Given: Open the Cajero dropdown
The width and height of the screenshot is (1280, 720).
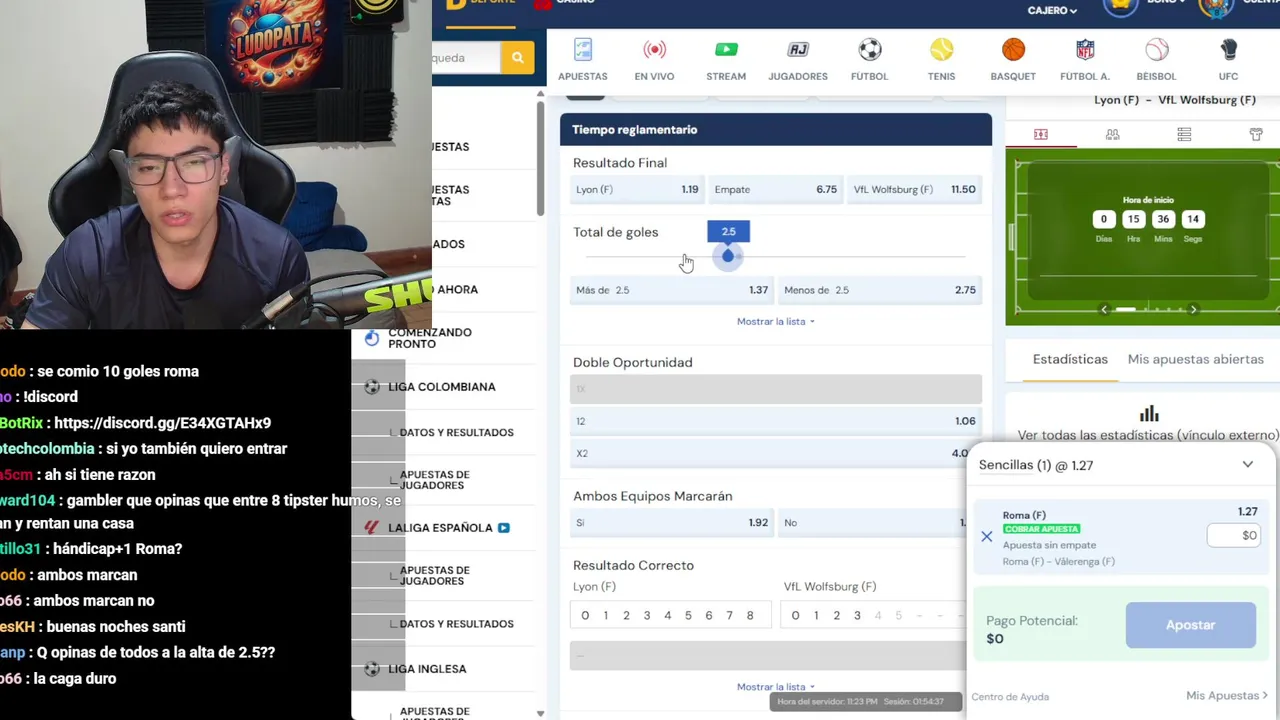Looking at the screenshot, I should [x=1052, y=10].
